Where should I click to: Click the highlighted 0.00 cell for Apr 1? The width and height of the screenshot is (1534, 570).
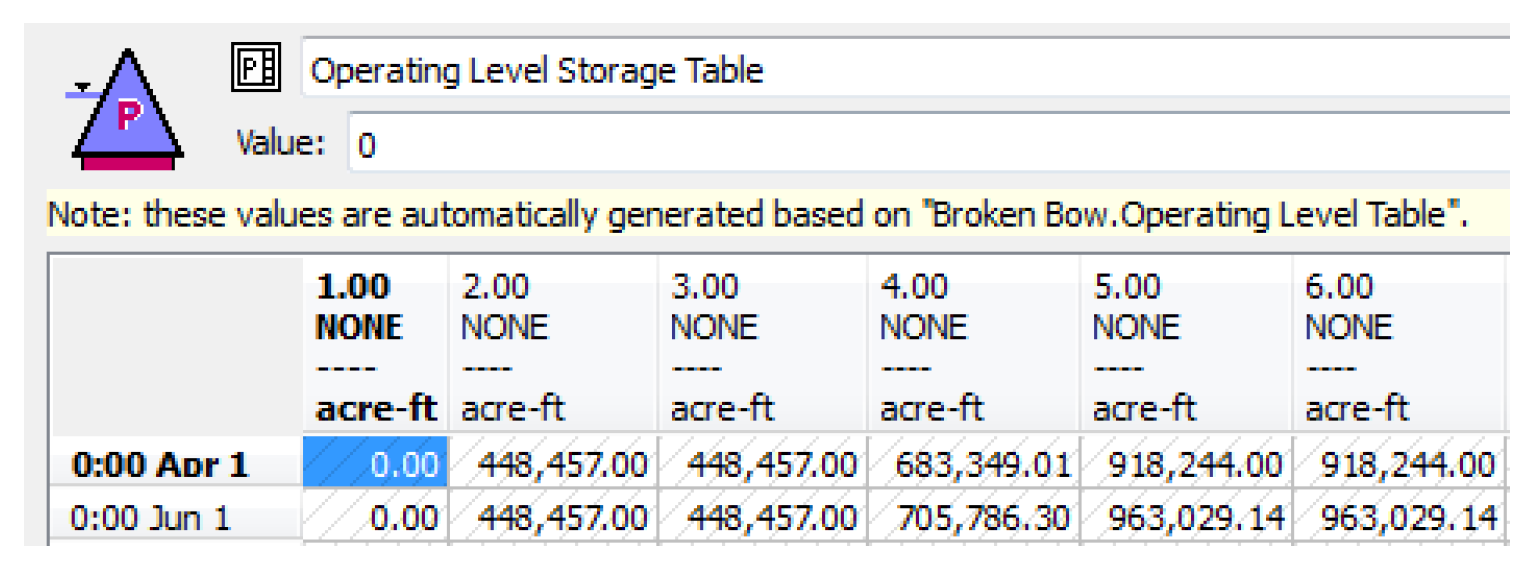coord(375,465)
